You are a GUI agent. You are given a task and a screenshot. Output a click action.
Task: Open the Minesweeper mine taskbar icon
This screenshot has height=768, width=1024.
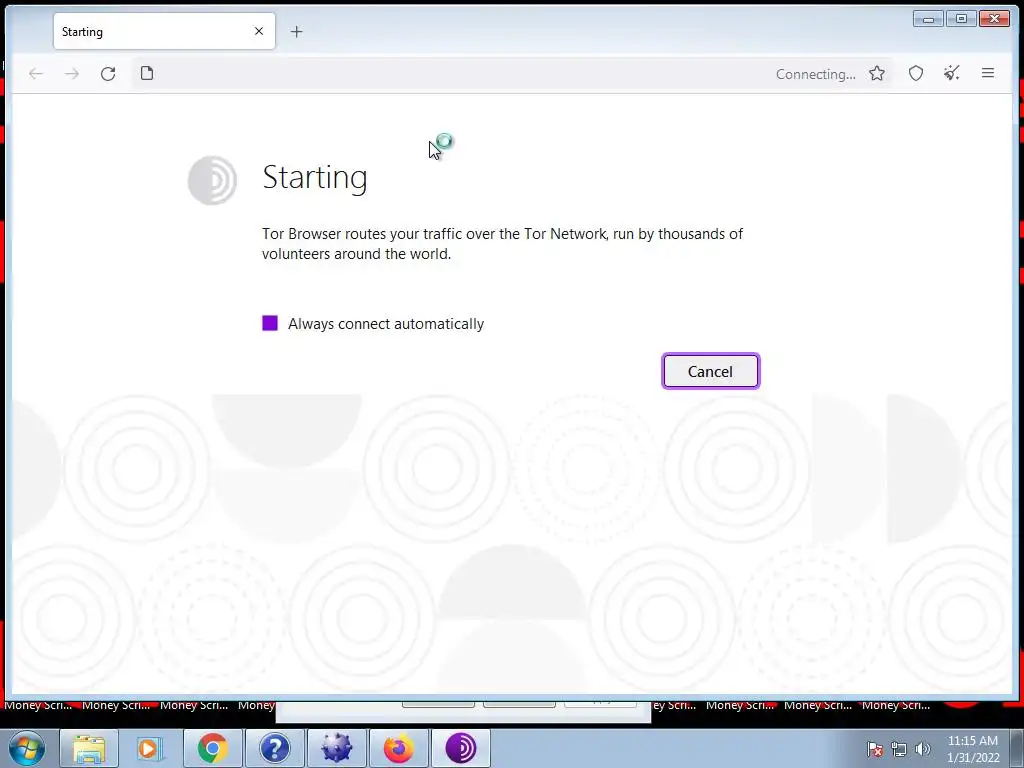pyautogui.click(x=336, y=748)
